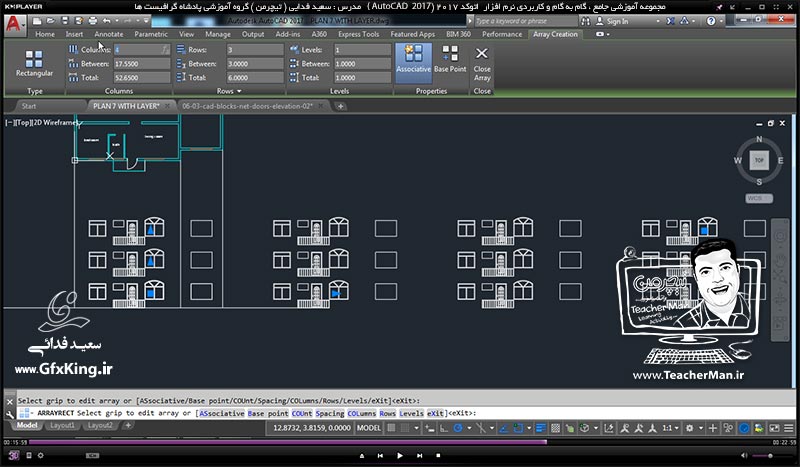The width and height of the screenshot is (800, 467).
Task: Open the Express Tools ribbon tab
Action: click(x=359, y=34)
